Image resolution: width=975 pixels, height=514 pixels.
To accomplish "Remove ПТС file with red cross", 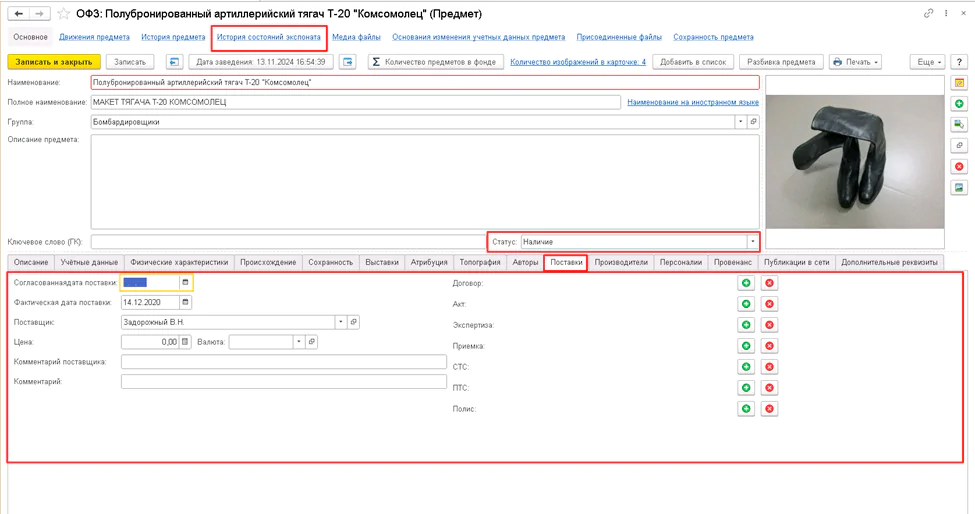I will [x=769, y=388].
